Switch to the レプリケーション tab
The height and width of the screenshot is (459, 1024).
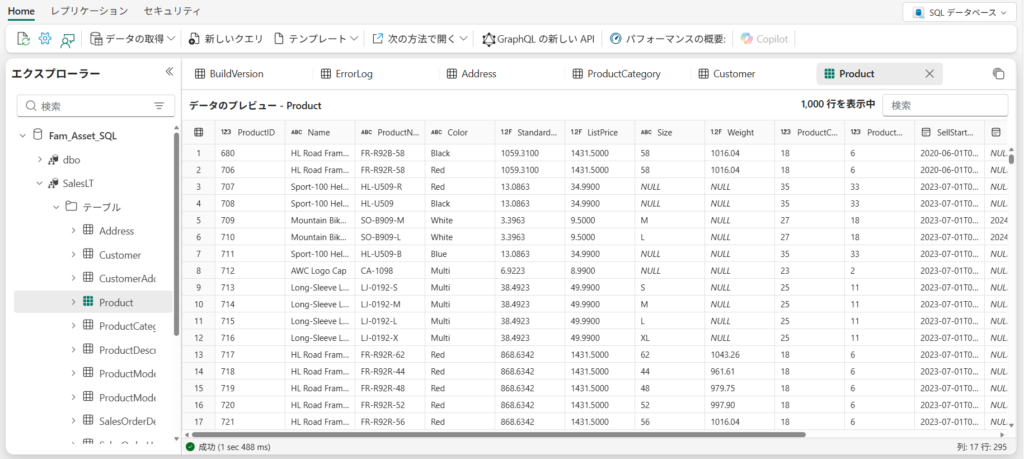coord(89,11)
